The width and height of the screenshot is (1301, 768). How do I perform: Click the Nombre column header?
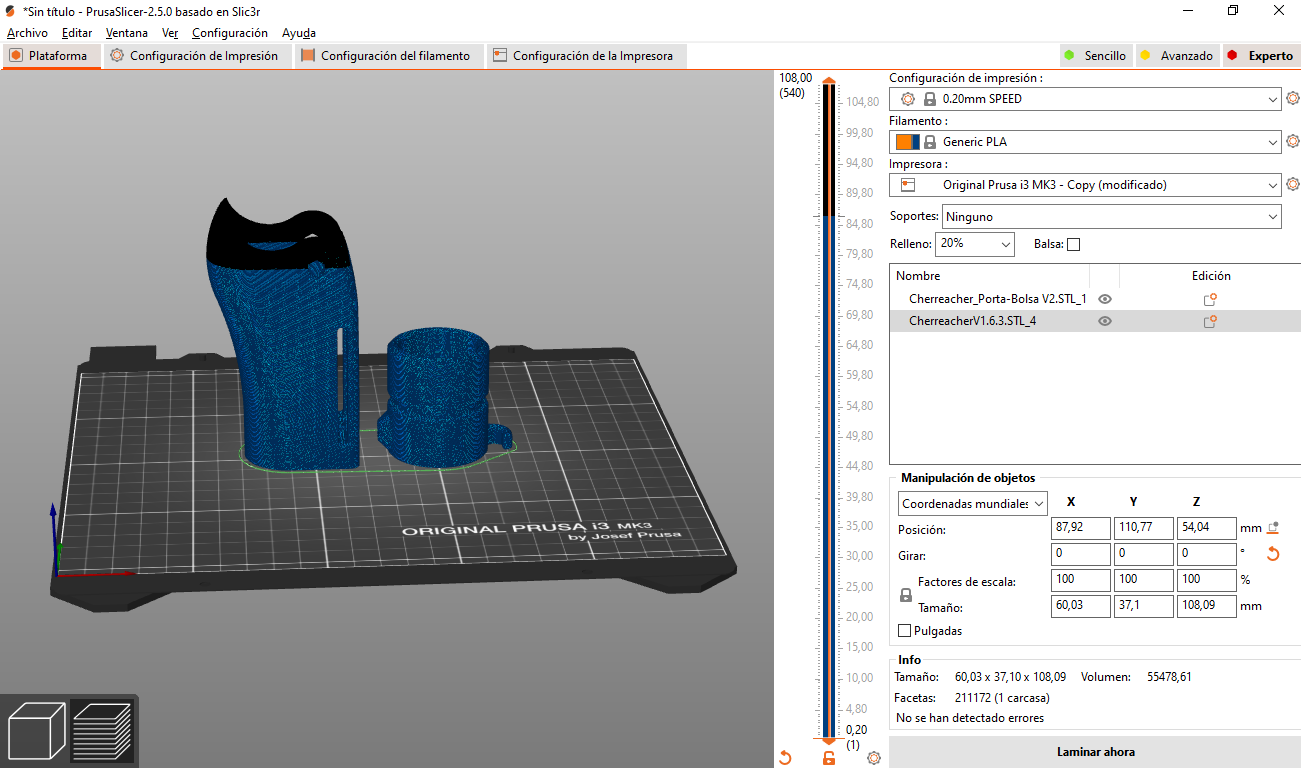pos(989,276)
